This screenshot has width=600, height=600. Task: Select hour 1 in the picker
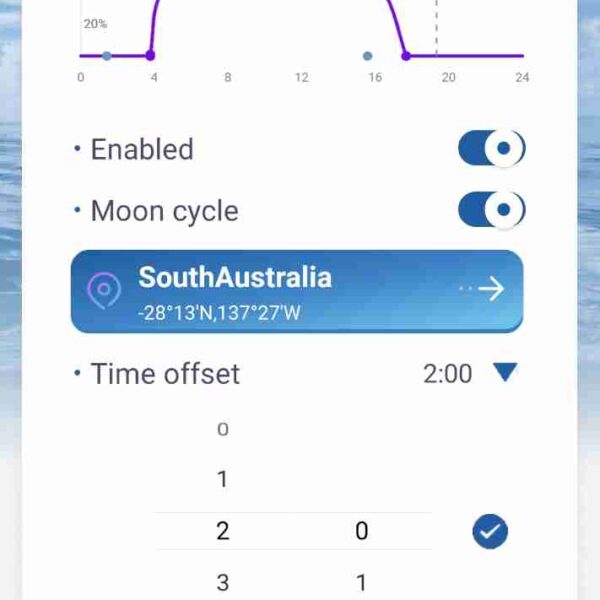(223, 479)
